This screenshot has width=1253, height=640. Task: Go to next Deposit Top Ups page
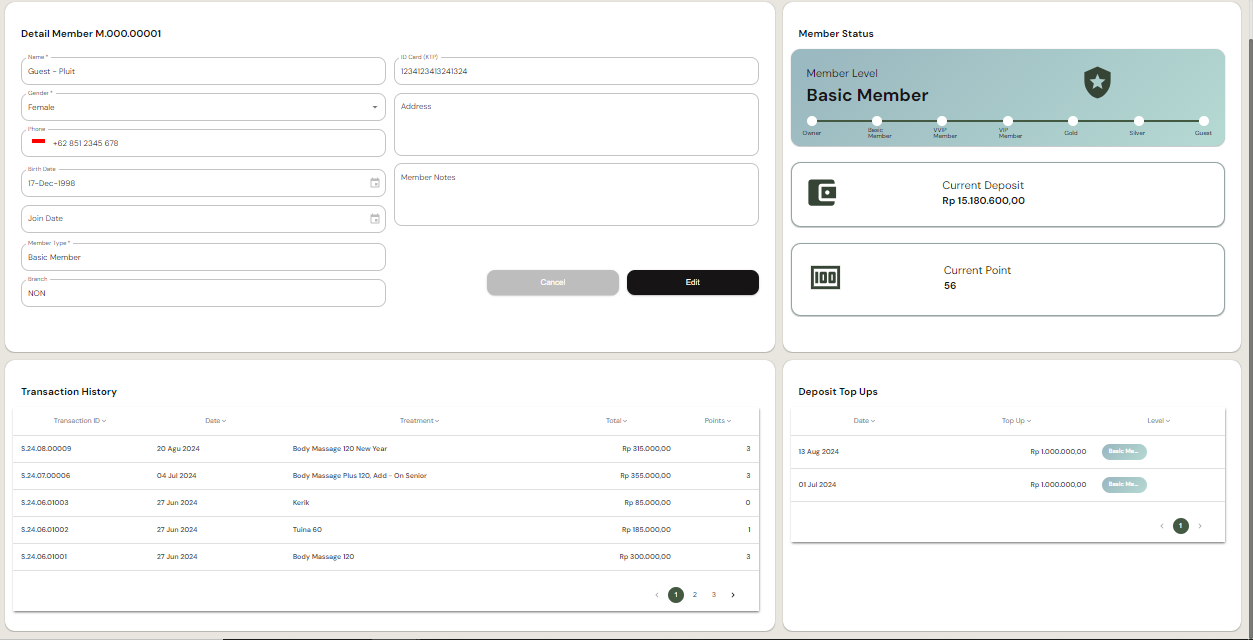pos(1200,526)
